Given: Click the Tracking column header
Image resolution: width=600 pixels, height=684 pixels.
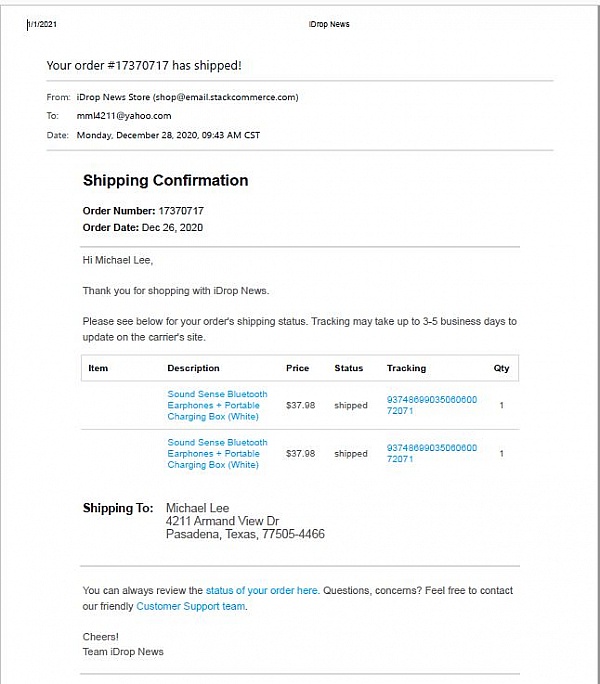Looking at the screenshot, I should coord(406,368).
